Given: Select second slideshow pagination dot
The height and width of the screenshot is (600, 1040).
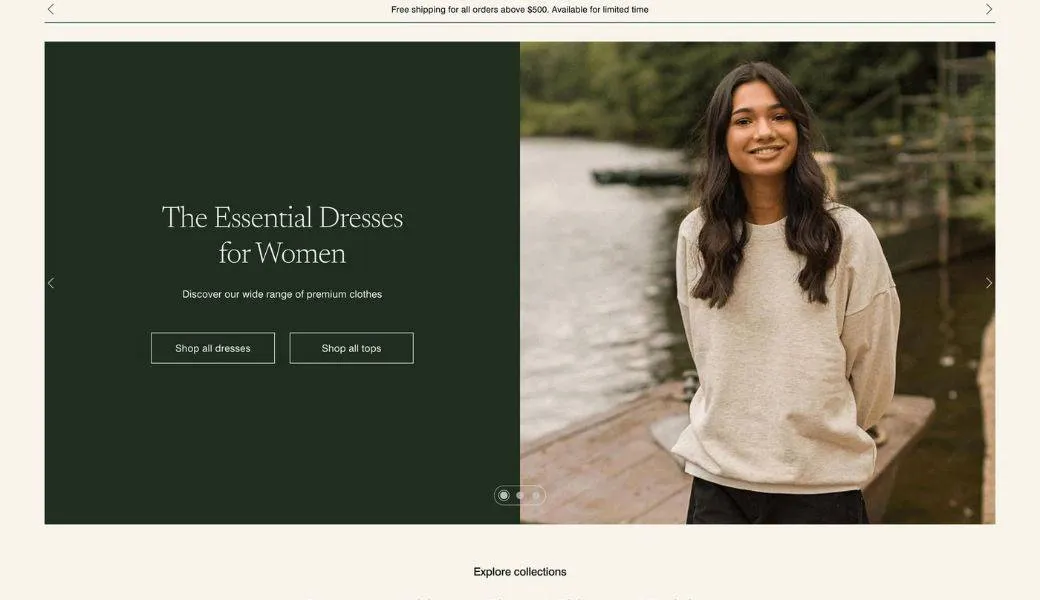Looking at the screenshot, I should click(x=520, y=495).
